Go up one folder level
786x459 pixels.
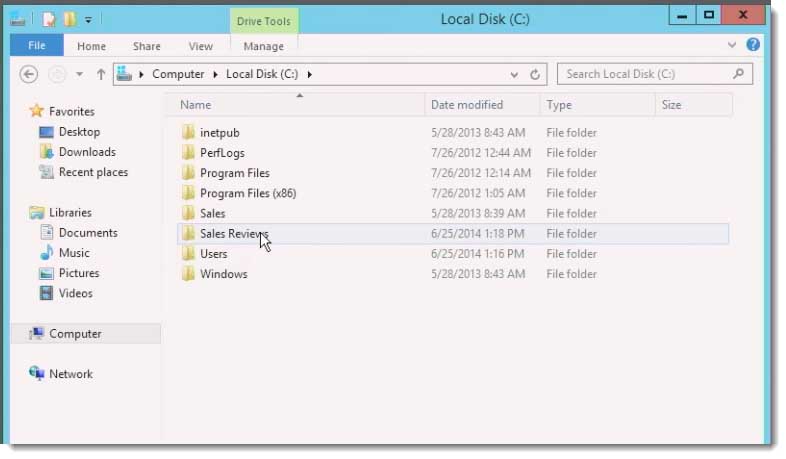coord(101,74)
